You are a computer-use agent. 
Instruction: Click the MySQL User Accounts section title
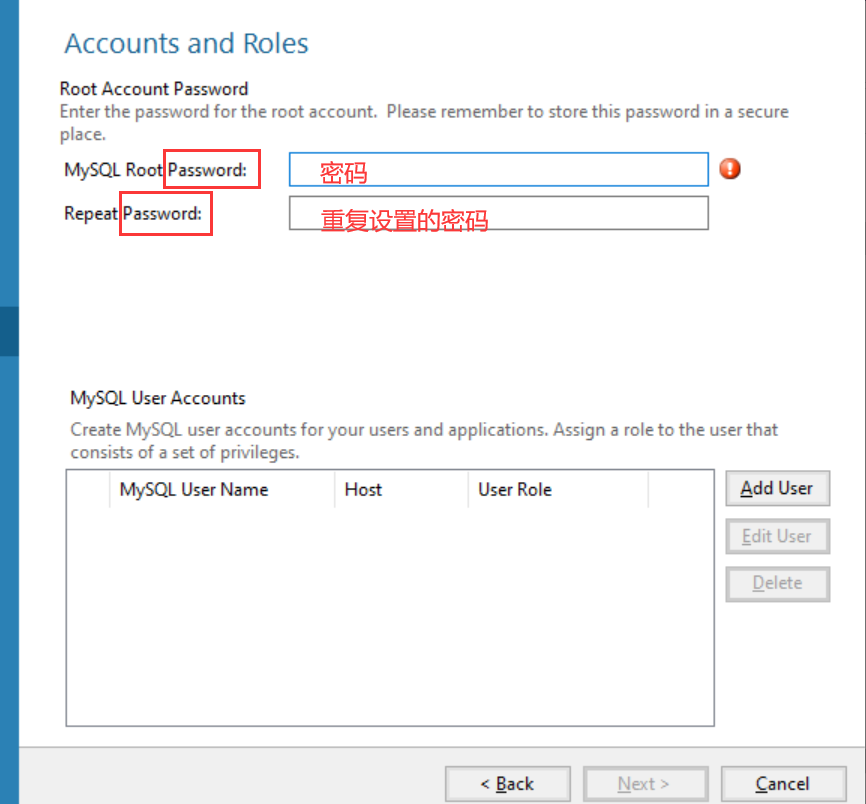158,398
